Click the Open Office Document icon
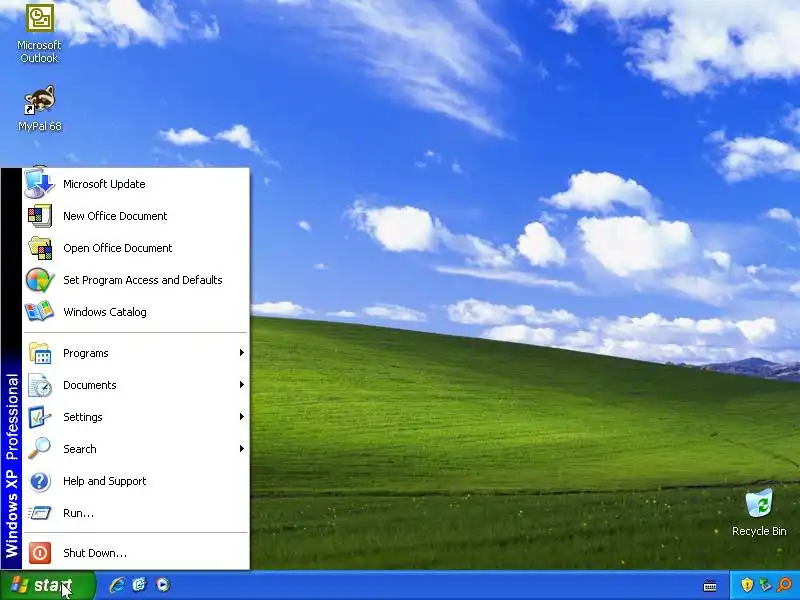Viewport: 800px width, 600px height. [39, 248]
